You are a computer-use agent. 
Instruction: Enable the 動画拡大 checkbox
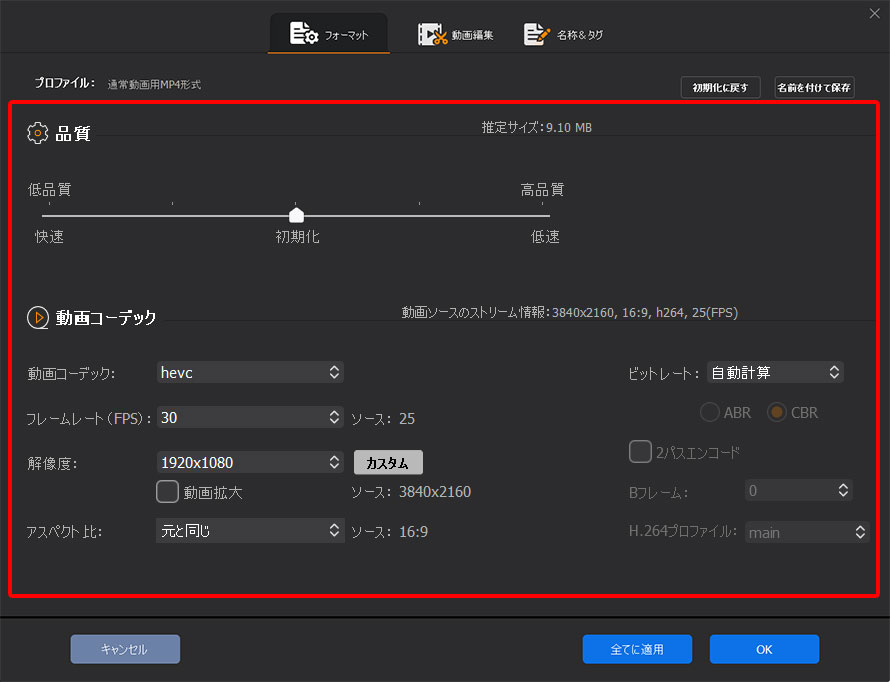tap(167, 491)
